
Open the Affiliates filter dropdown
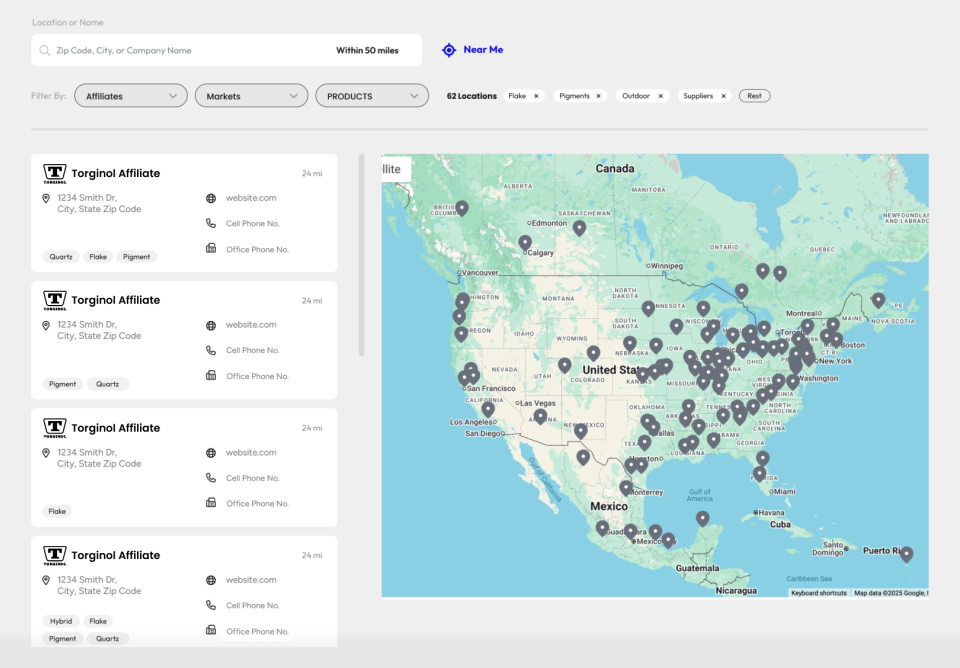[x=131, y=96]
